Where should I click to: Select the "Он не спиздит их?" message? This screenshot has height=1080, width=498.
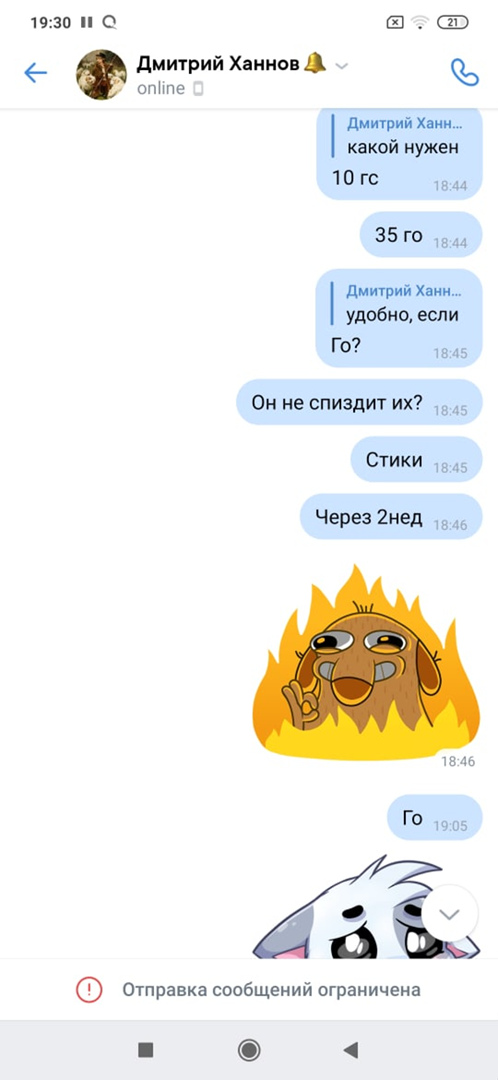coord(359,402)
